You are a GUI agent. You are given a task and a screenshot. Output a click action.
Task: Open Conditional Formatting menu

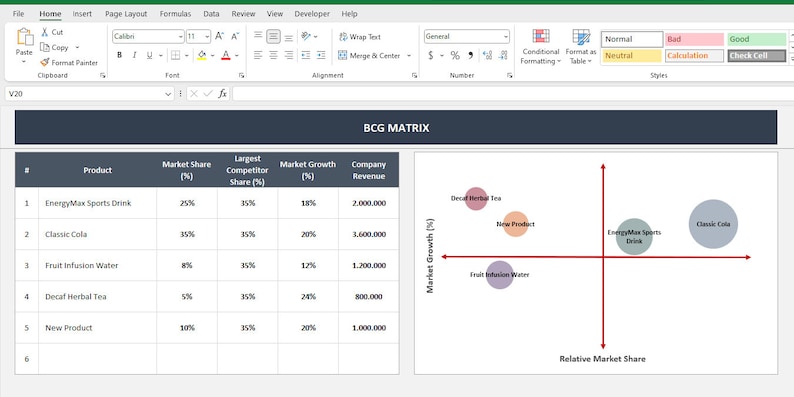click(541, 47)
